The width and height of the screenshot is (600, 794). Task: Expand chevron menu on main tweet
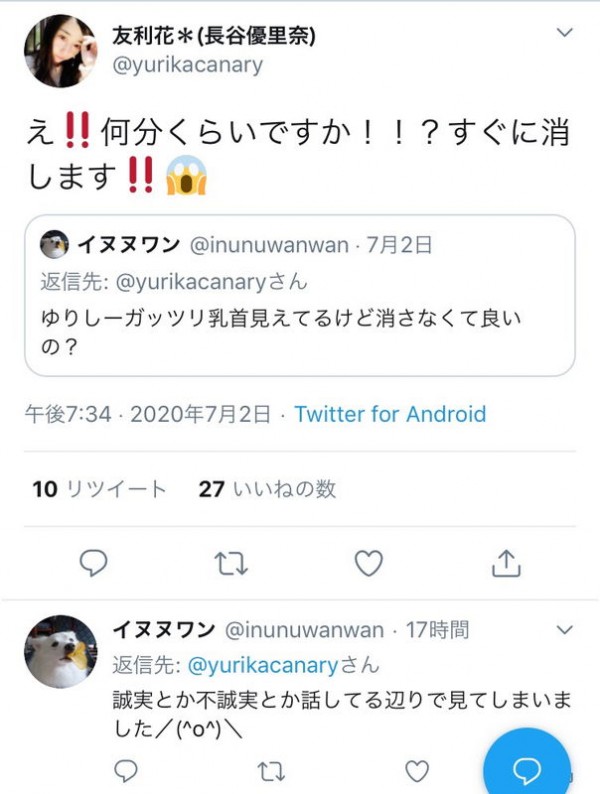point(564,33)
